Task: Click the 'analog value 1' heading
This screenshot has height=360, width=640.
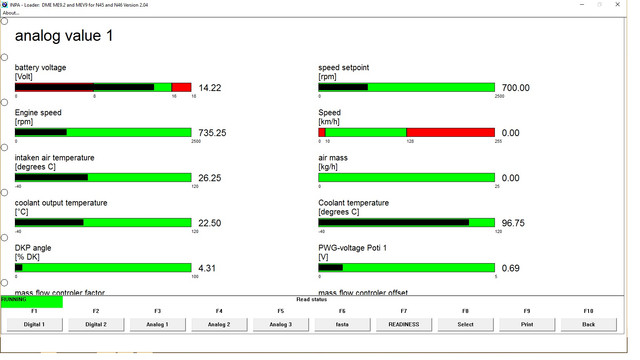Action: 64,36
